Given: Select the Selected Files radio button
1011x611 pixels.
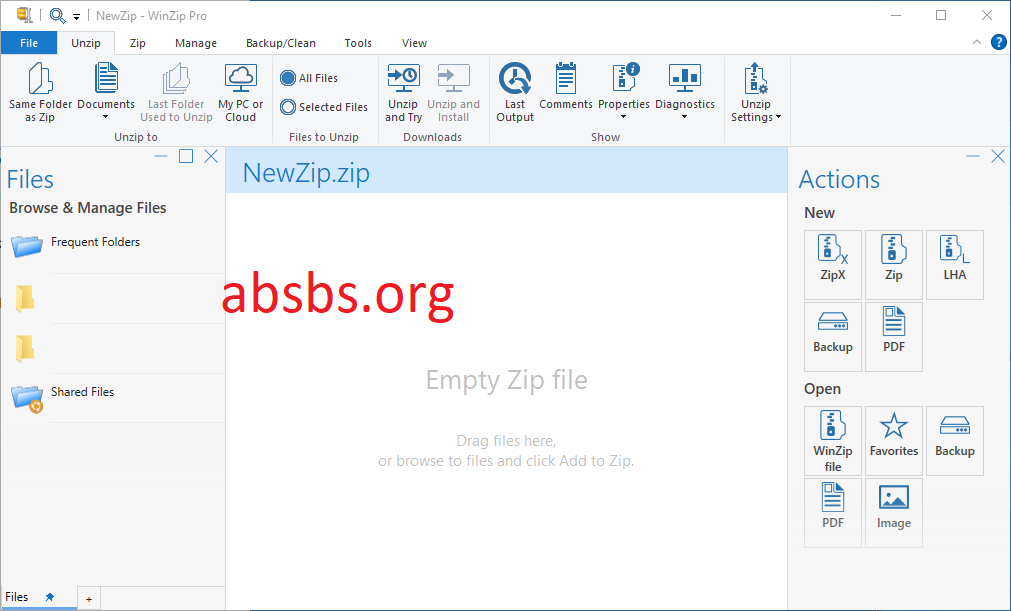Looking at the screenshot, I should click(289, 107).
